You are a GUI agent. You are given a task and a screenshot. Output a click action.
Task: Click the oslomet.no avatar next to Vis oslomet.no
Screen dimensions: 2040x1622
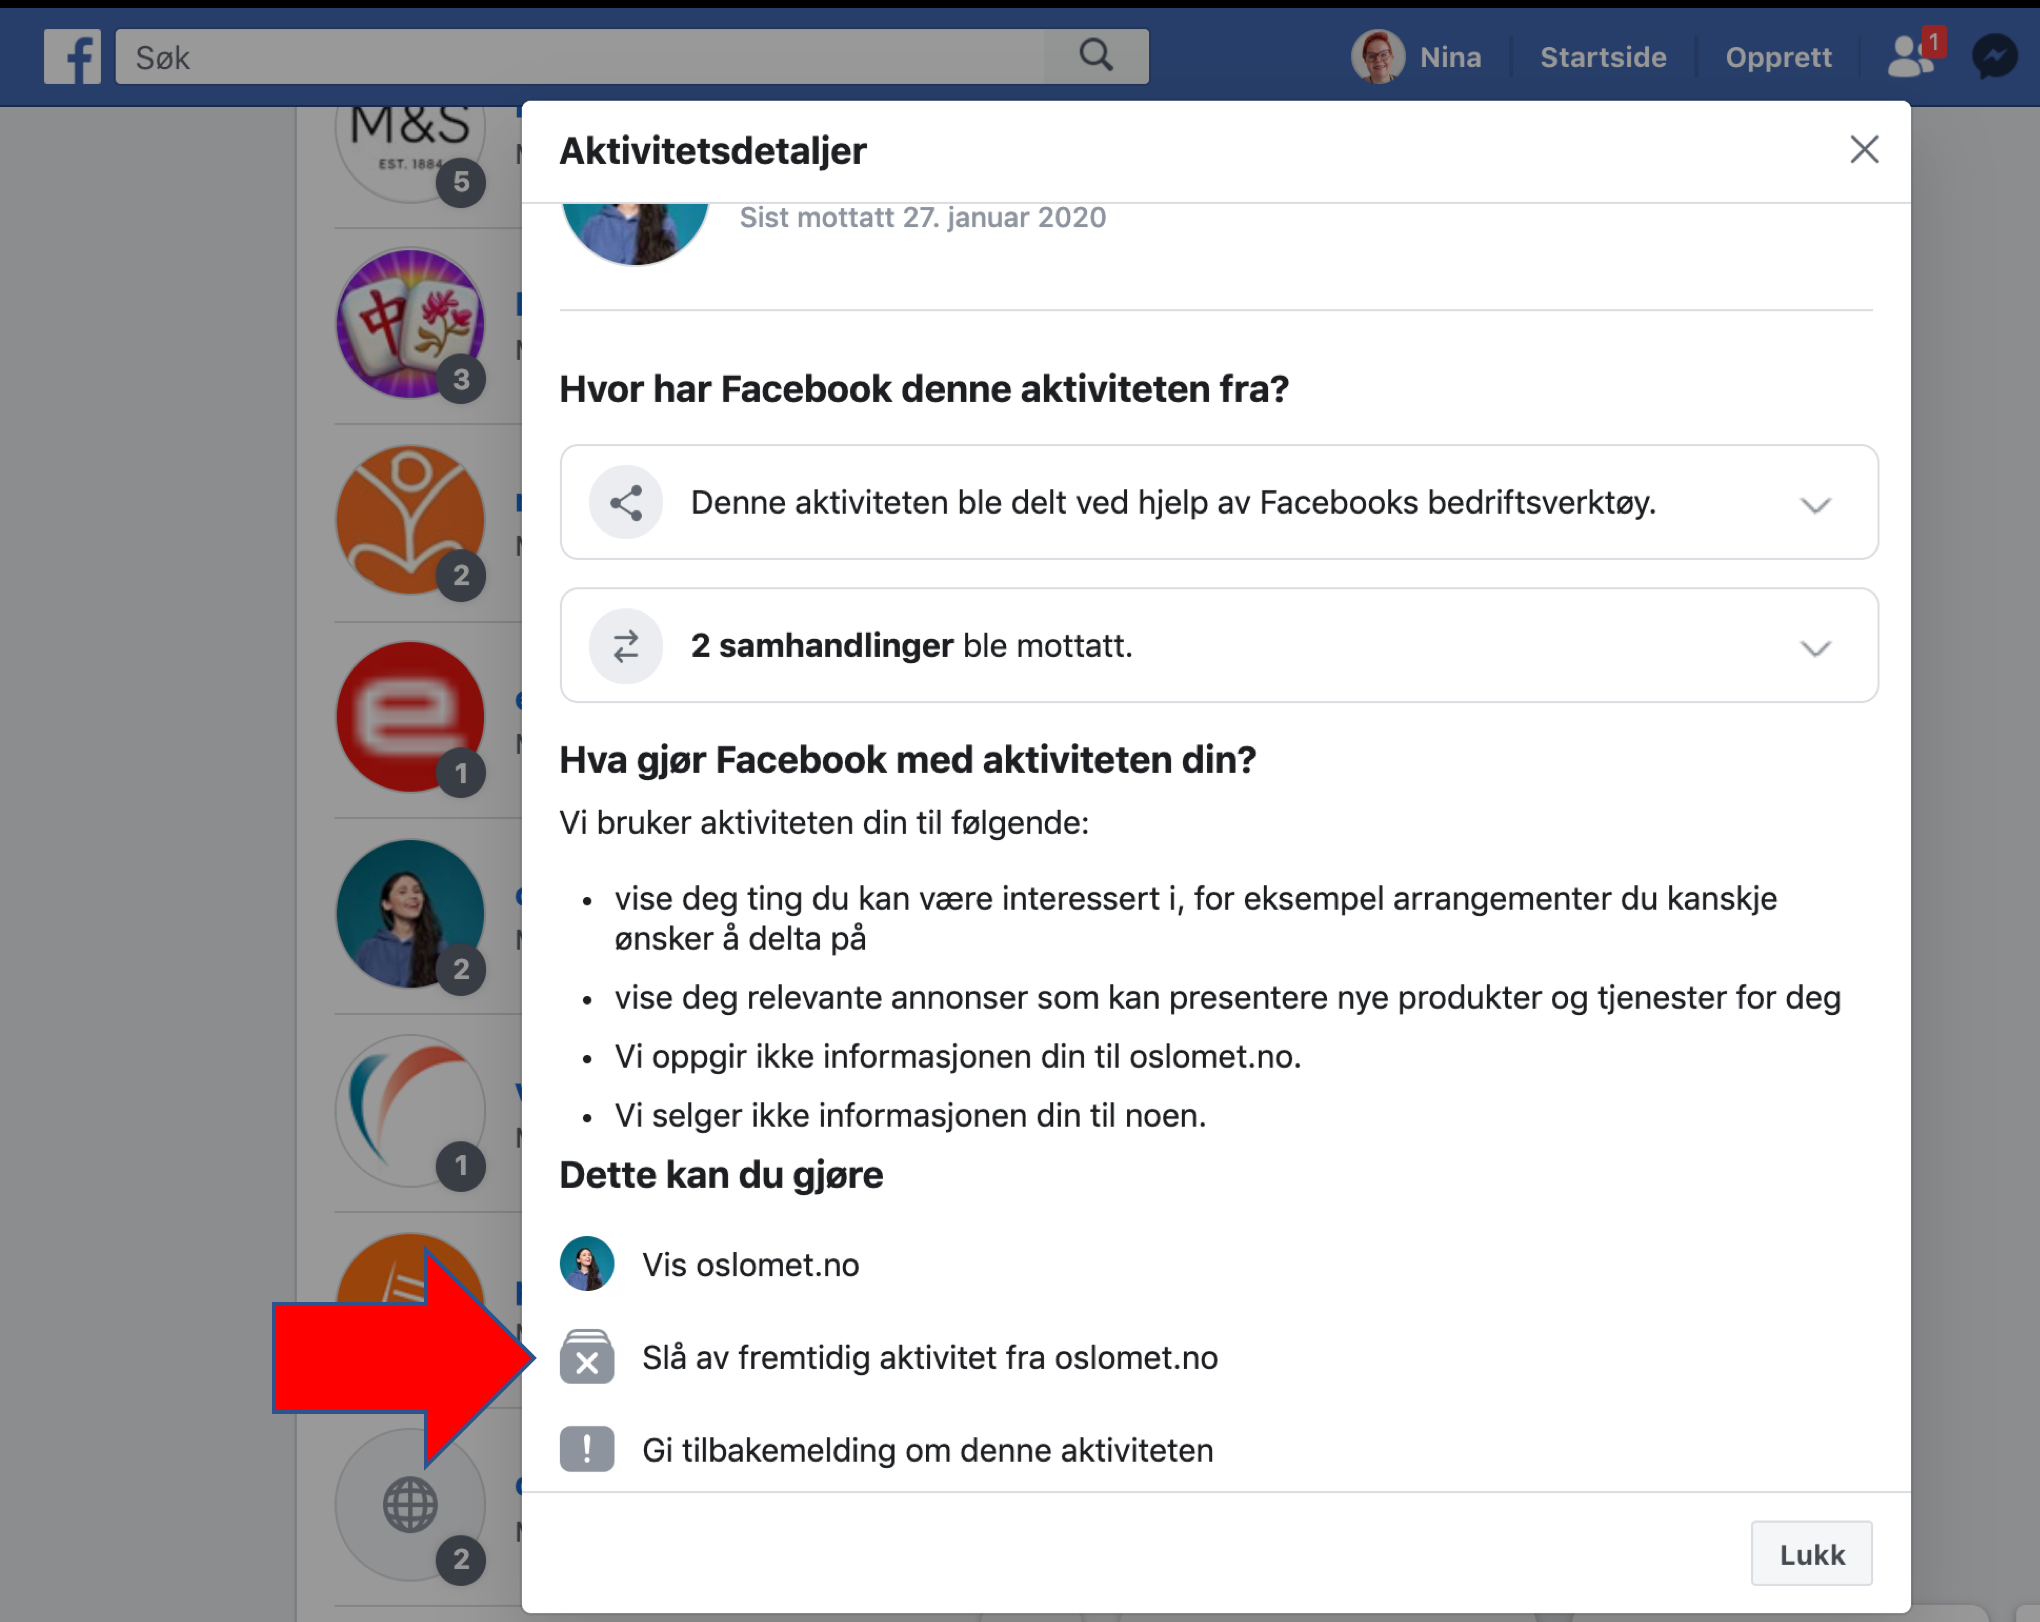tap(587, 1264)
